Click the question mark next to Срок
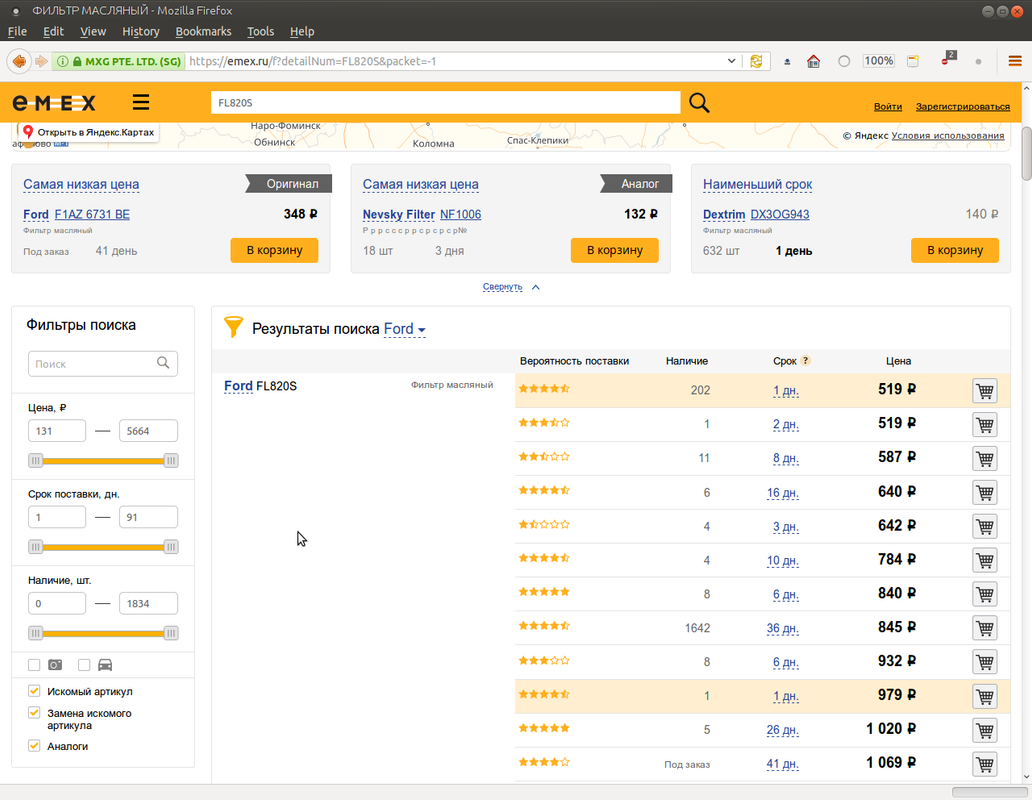This screenshot has height=800, width=1032. coord(806,361)
